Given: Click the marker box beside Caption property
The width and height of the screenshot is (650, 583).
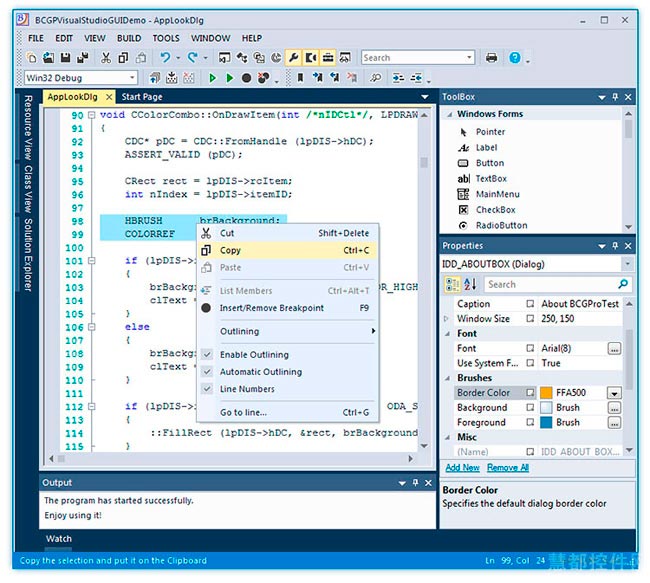Looking at the screenshot, I should [x=530, y=304].
